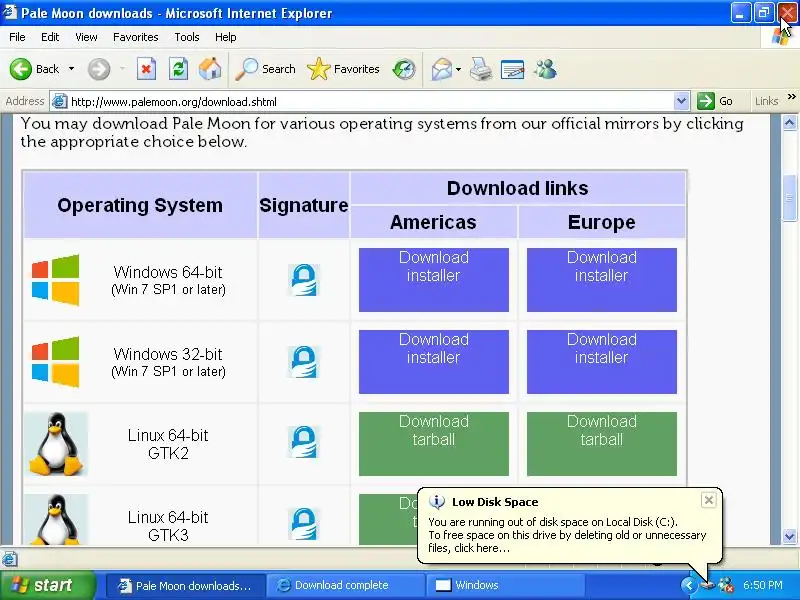Screen dimensions: 800x600
Task: Click the Linux 64-bit GTK3 label
Action: tap(168, 526)
